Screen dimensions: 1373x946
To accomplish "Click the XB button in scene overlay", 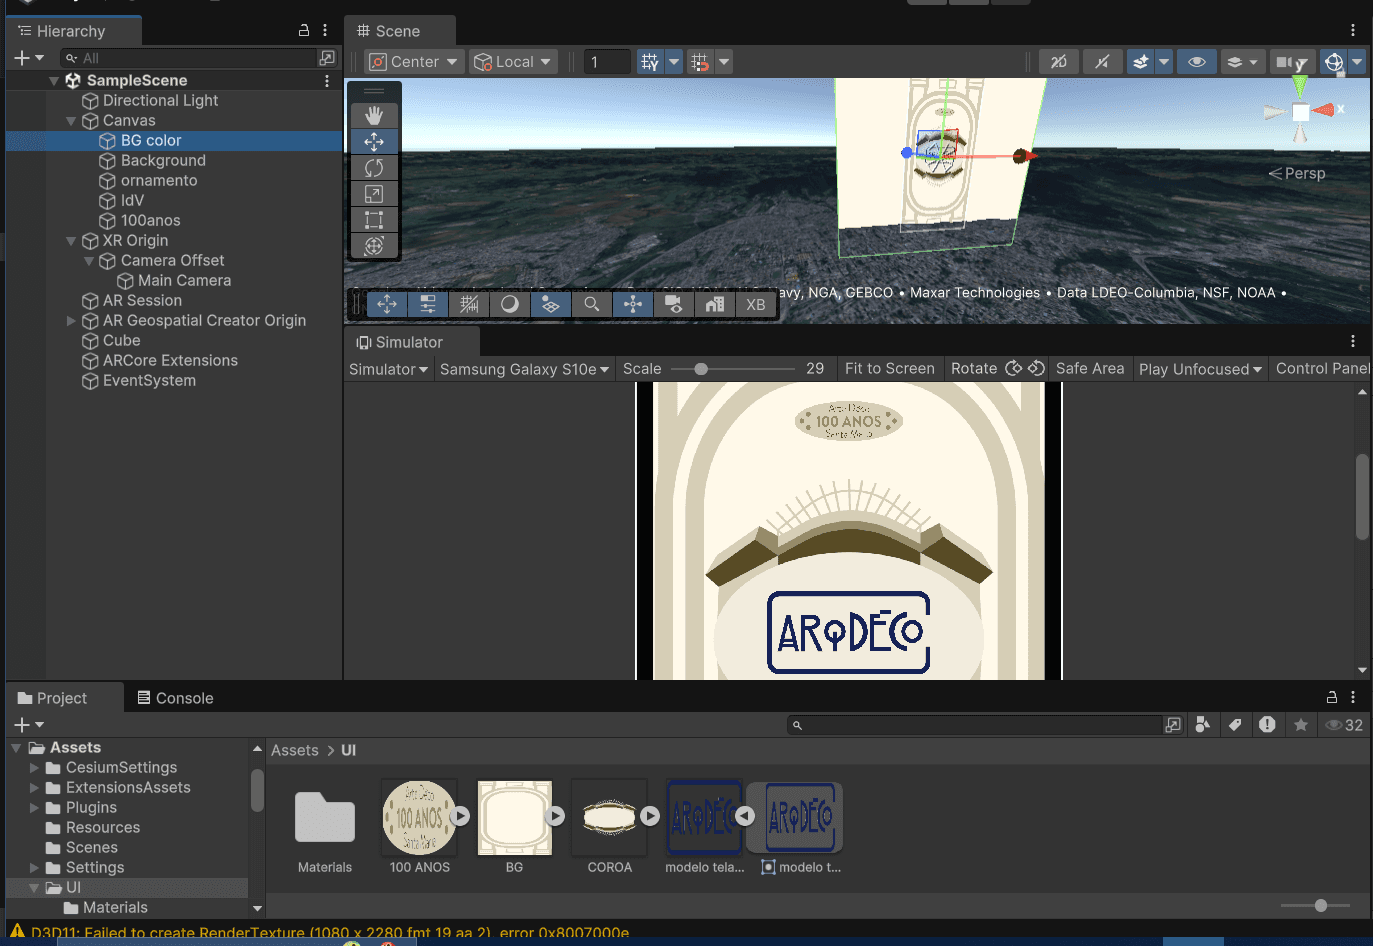I will coord(755,305).
